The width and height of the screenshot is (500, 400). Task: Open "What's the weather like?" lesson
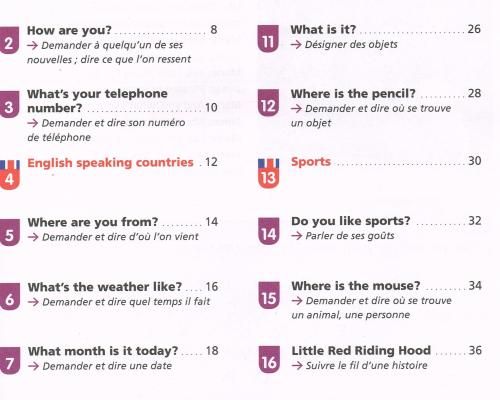pyautogui.click(x=105, y=287)
